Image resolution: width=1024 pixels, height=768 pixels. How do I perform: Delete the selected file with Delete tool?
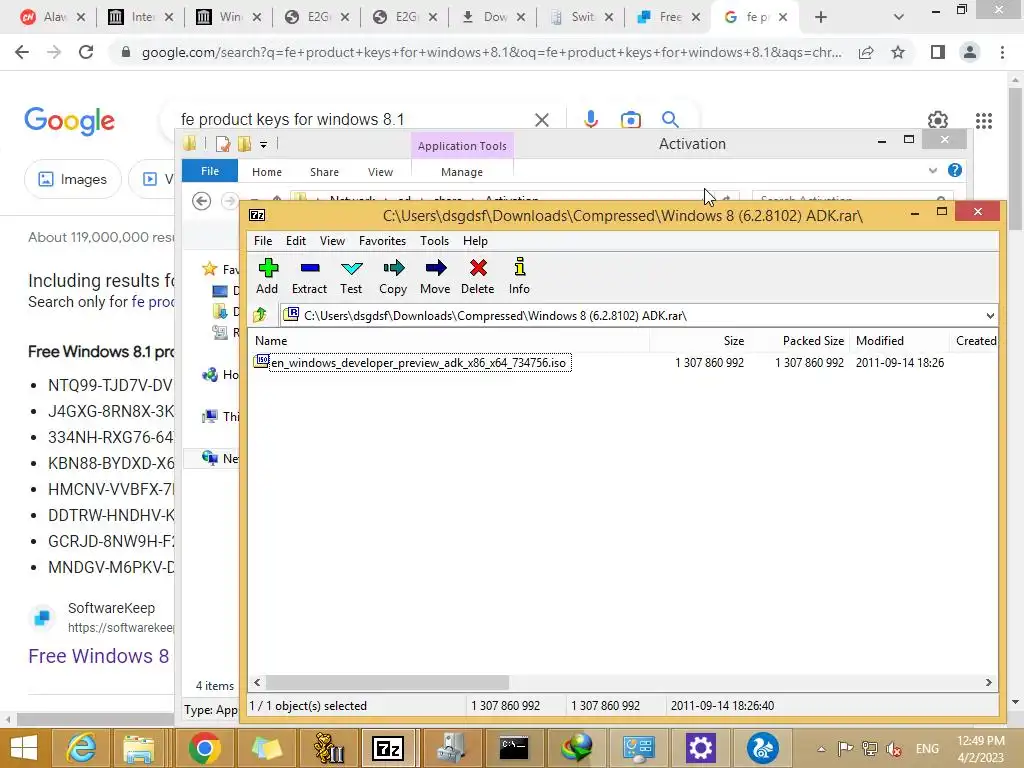coord(477,276)
